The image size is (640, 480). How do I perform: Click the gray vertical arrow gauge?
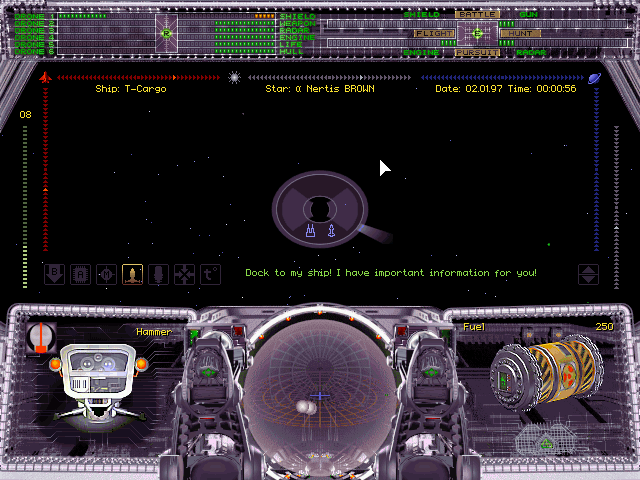[x=616, y=207]
